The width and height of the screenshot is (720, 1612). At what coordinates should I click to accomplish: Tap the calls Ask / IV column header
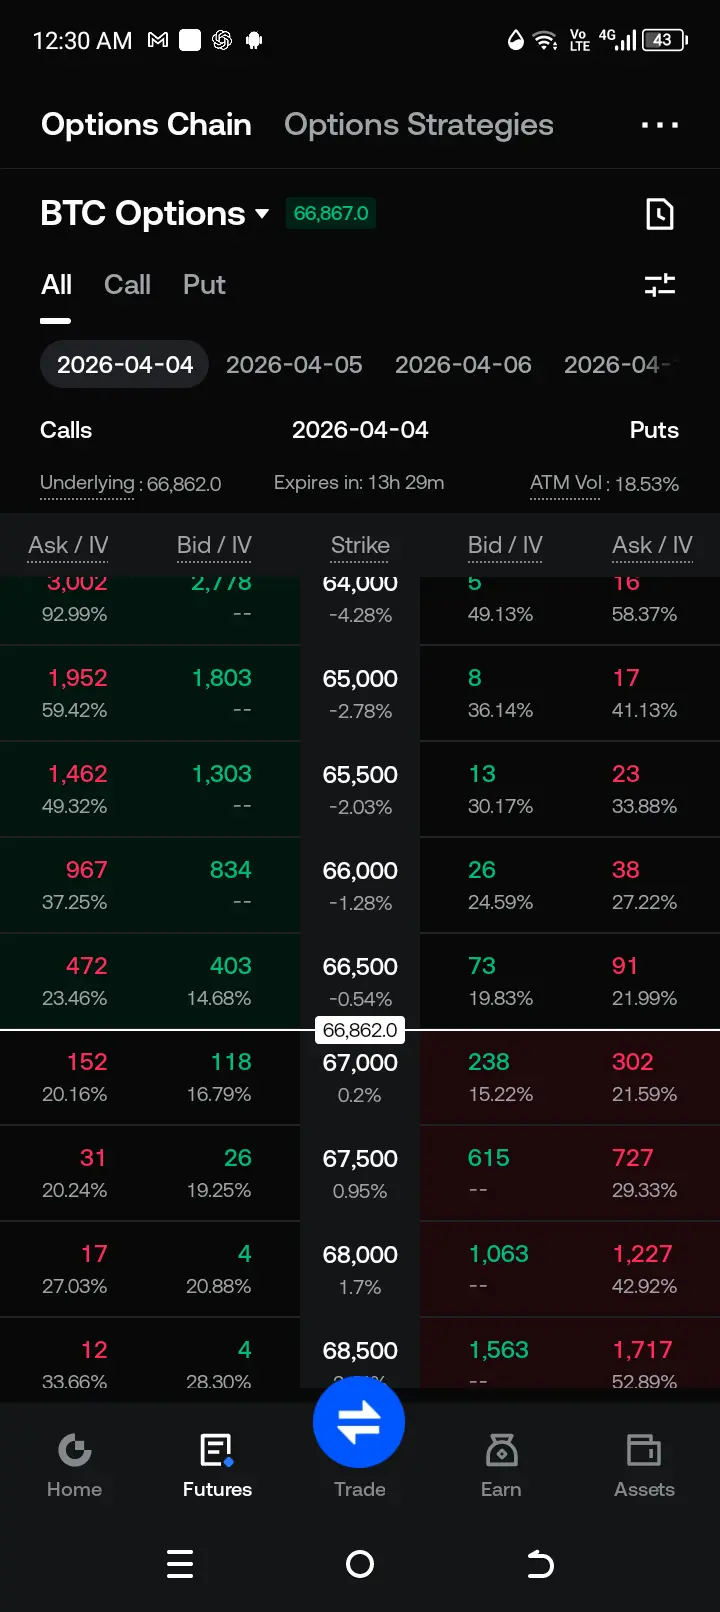coord(68,545)
